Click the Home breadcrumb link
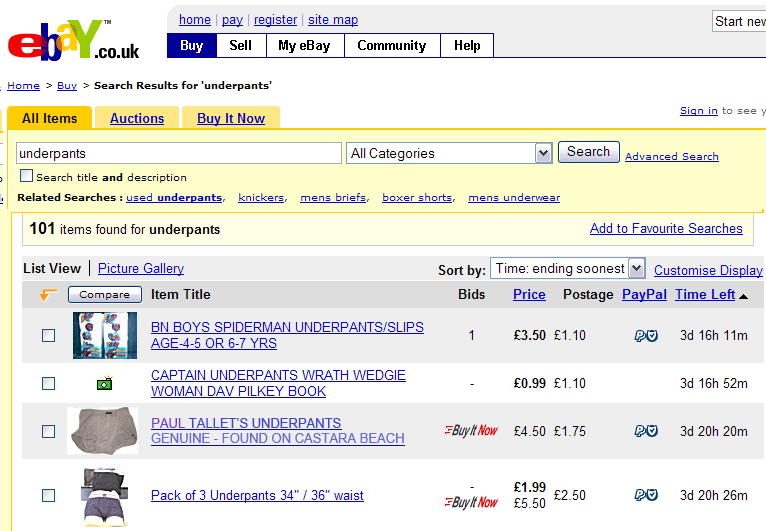Screen dimensions: 766x531 (23, 85)
